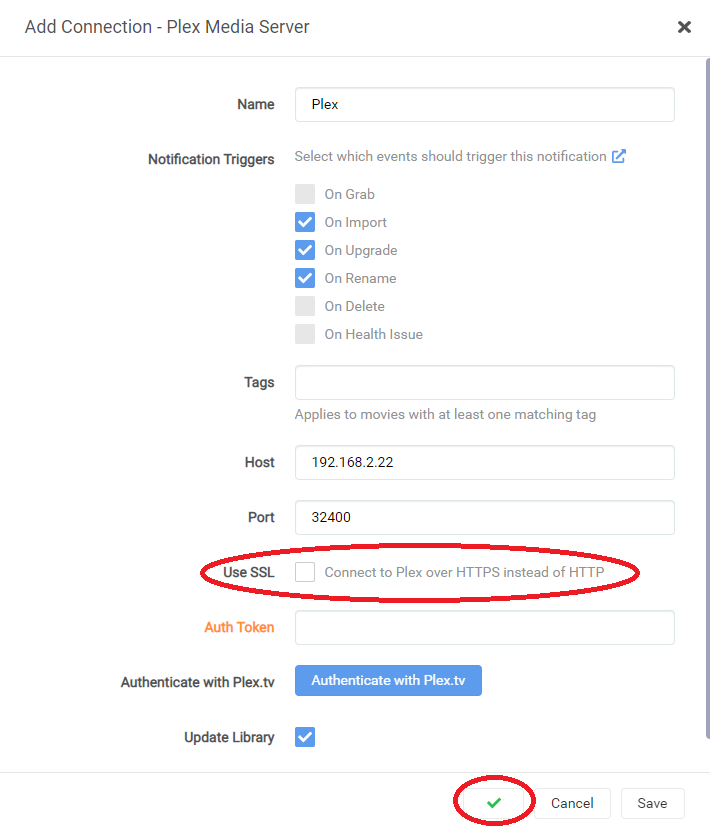Click inside the Name field
This screenshot has height=830, width=710.
[x=484, y=104]
